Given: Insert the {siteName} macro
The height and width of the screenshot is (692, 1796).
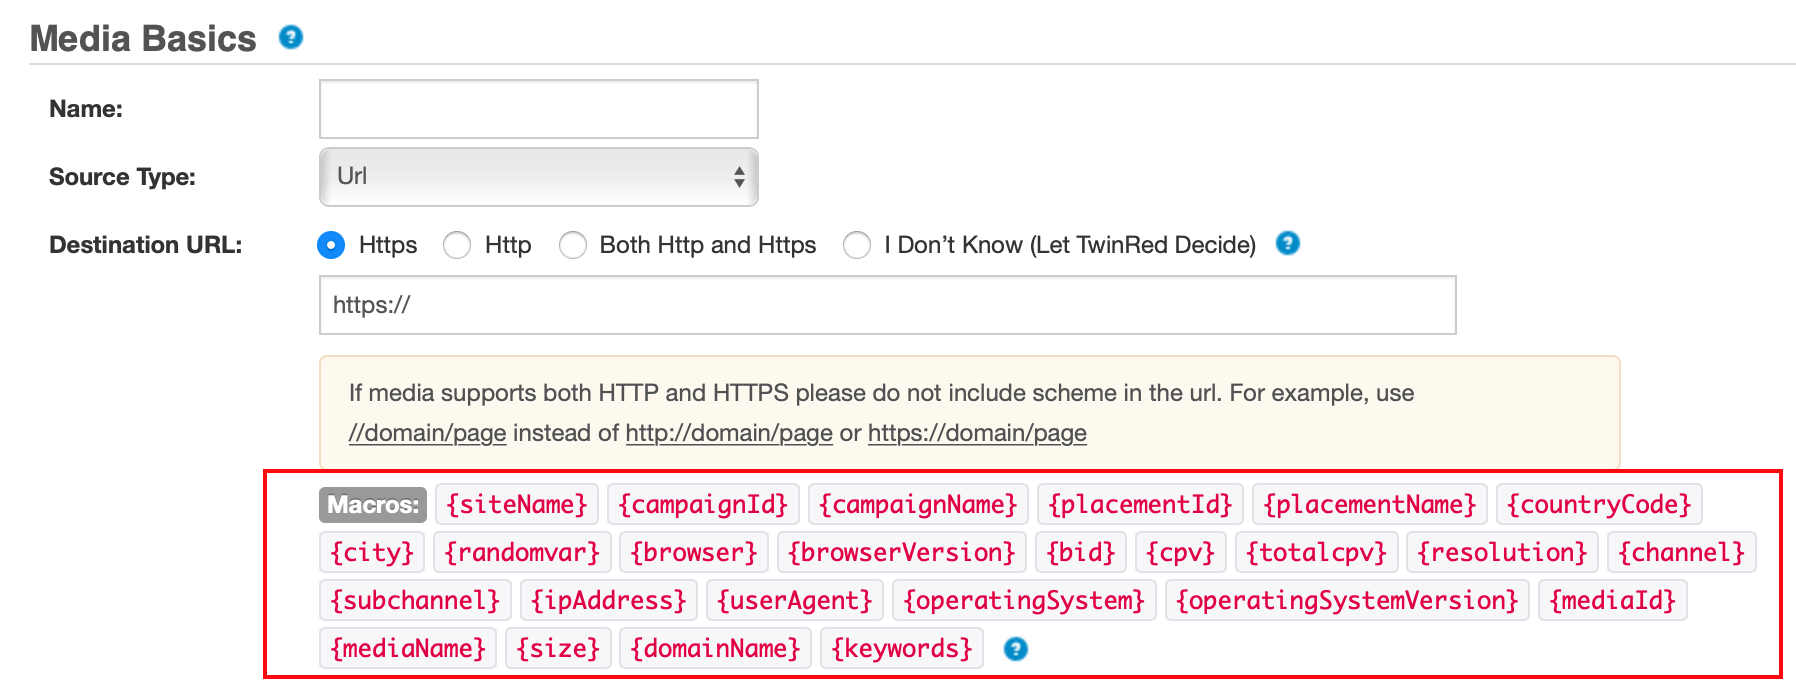Looking at the screenshot, I should (517, 504).
